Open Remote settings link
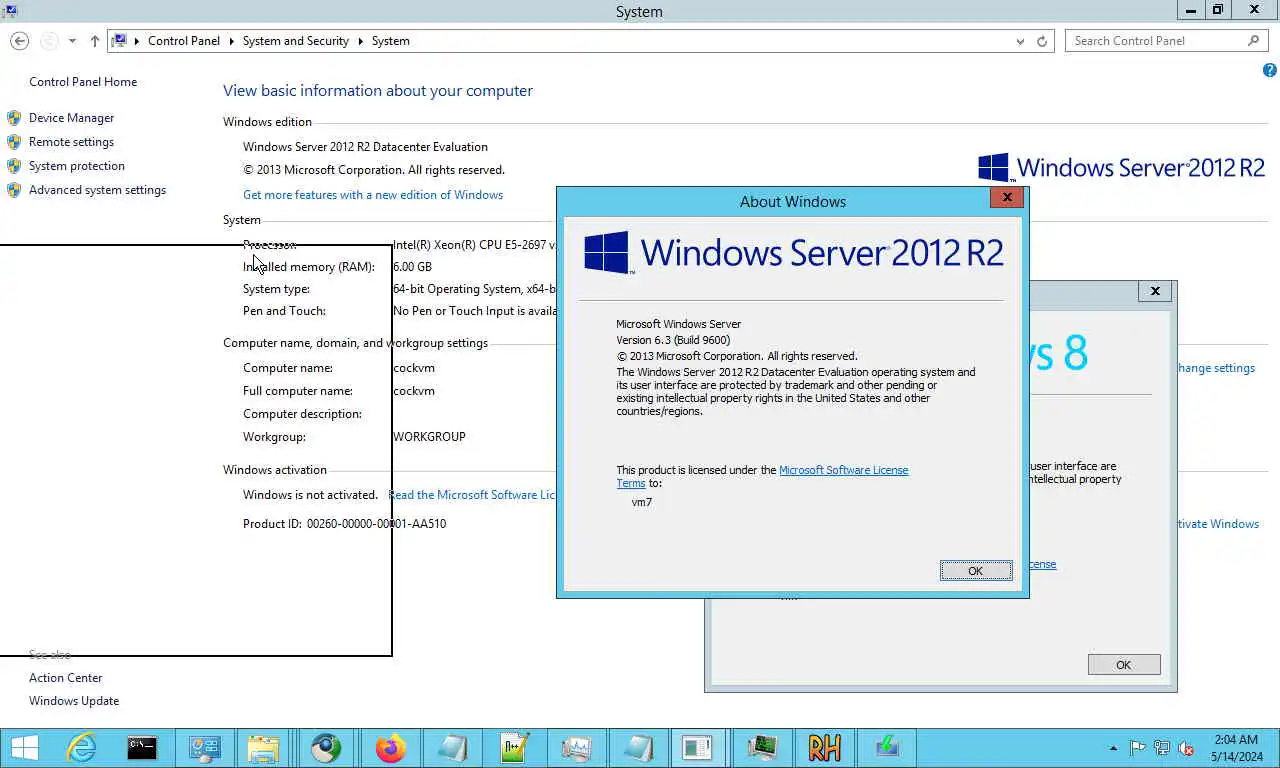Viewport: 1280px width, 768px height. pos(71,142)
